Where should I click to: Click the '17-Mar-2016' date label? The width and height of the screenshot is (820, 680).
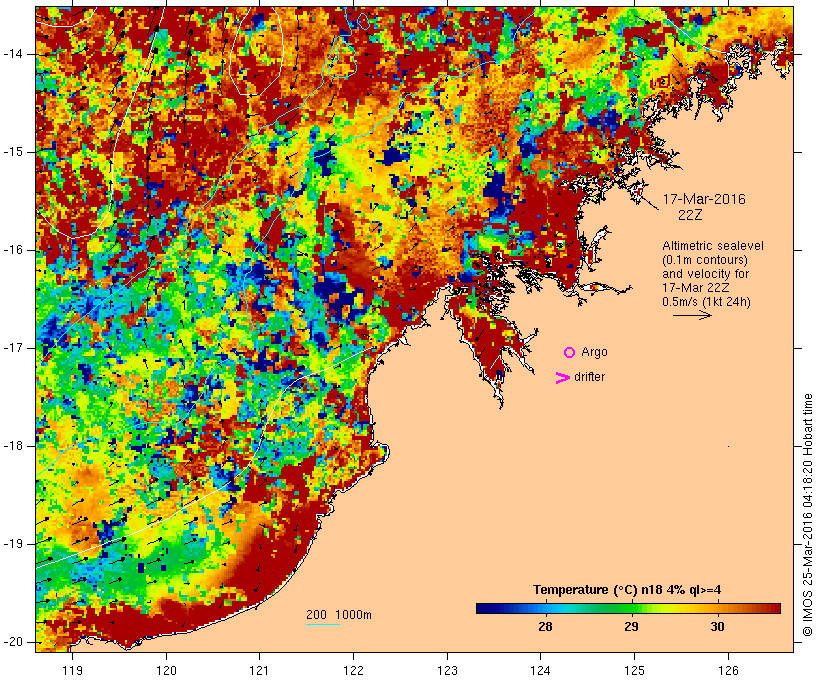click(704, 199)
